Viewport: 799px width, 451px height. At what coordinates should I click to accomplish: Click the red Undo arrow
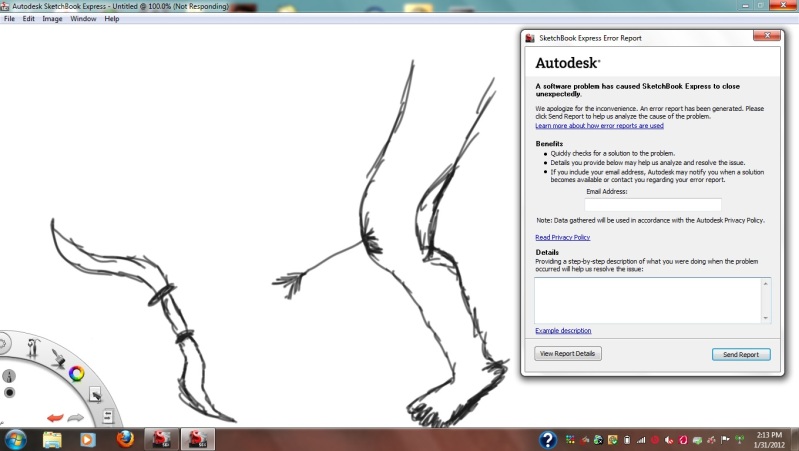[x=54, y=418]
